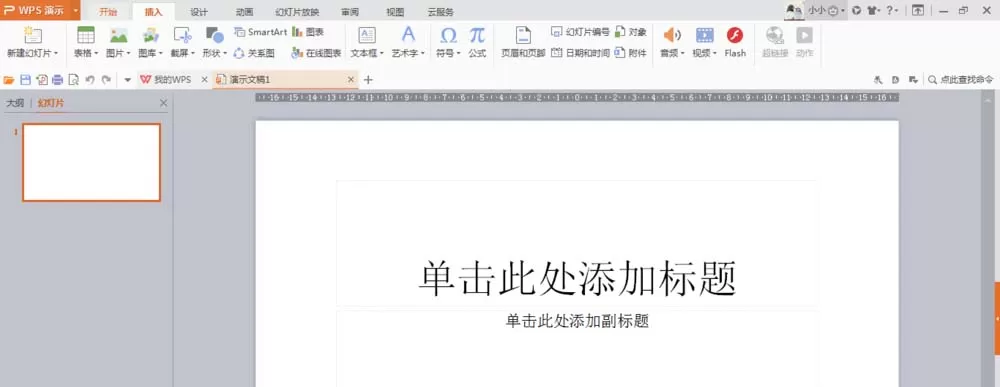Expand the 音频 dropdown arrow
The image size is (1000, 387).
[x=682, y=54]
